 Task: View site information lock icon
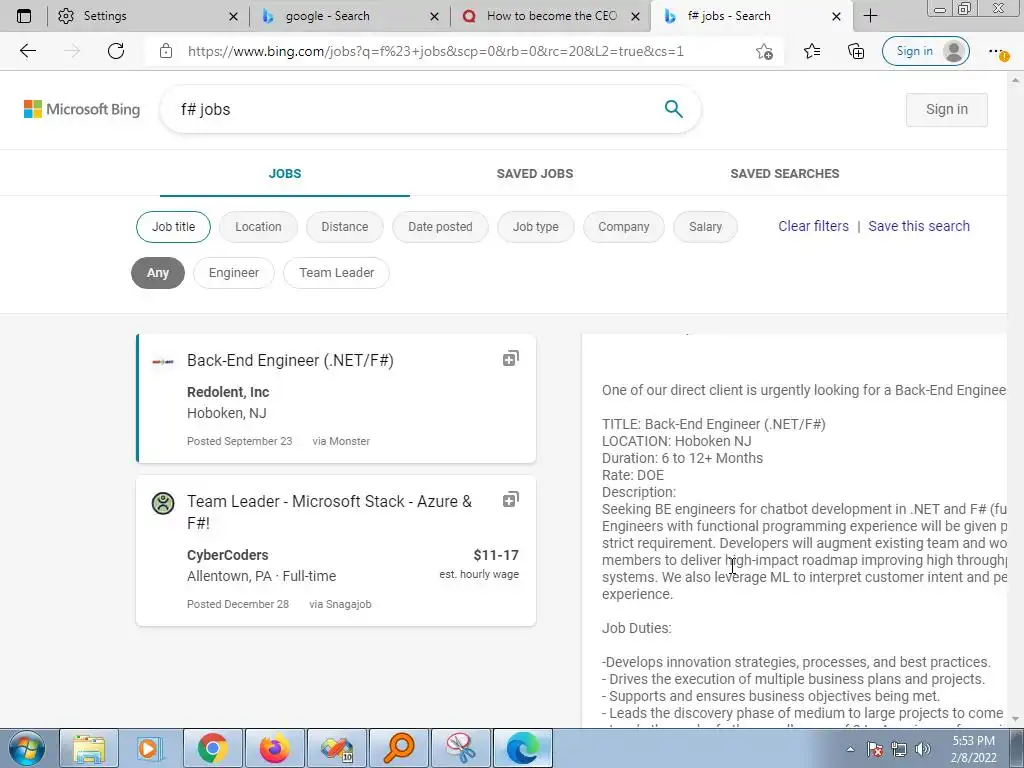click(166, 51)
